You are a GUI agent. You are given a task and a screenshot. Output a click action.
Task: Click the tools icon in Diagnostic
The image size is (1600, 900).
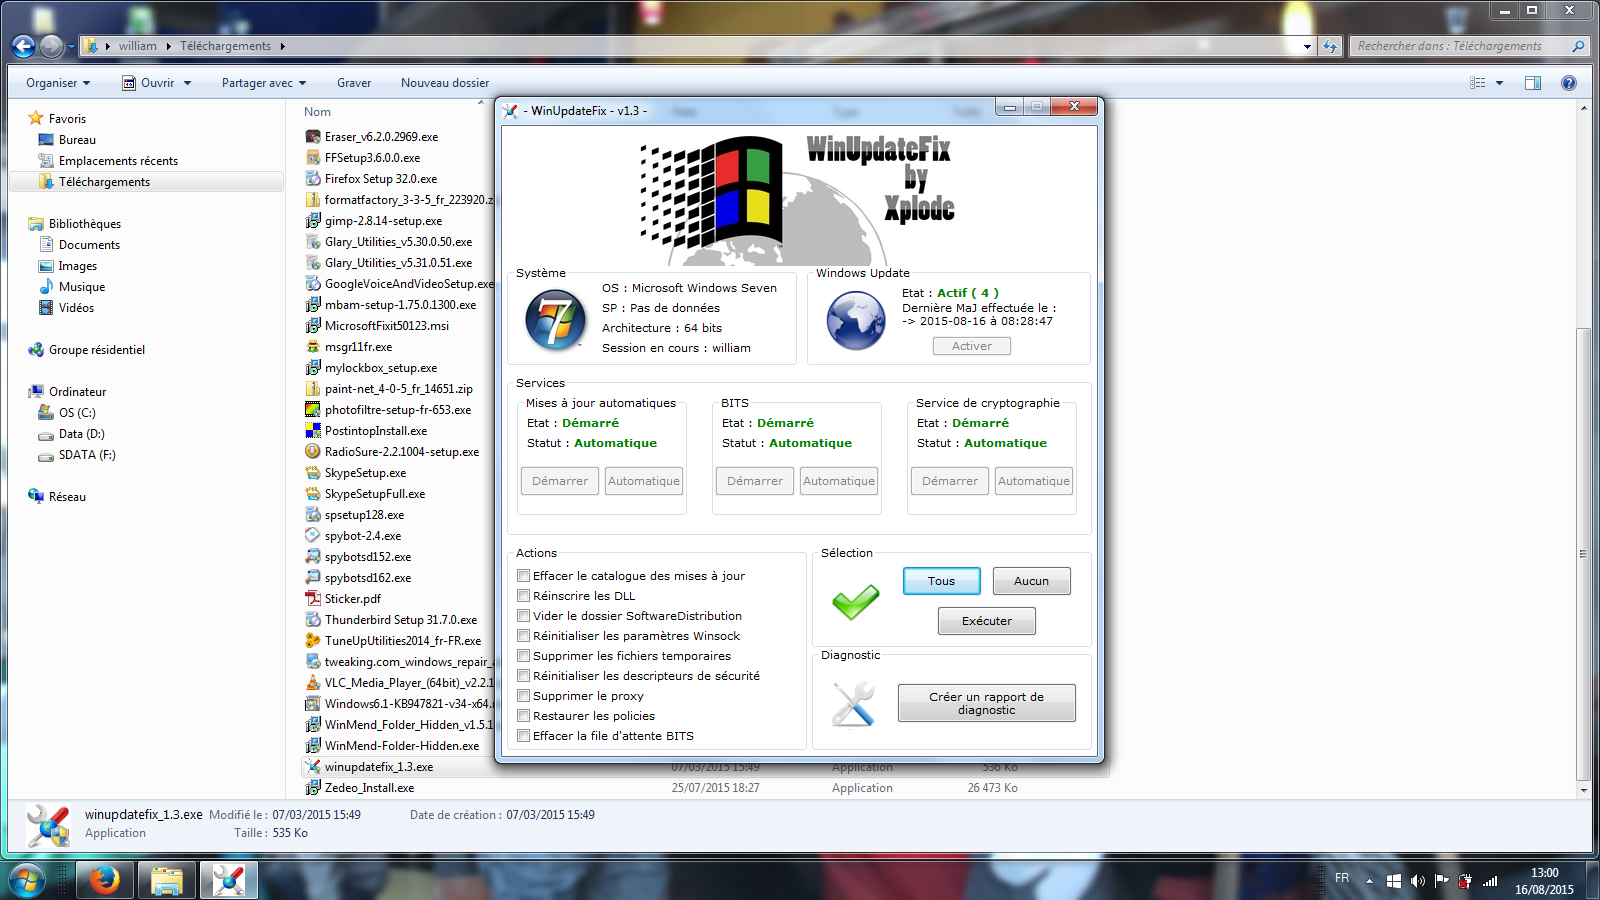click(853, 704)
